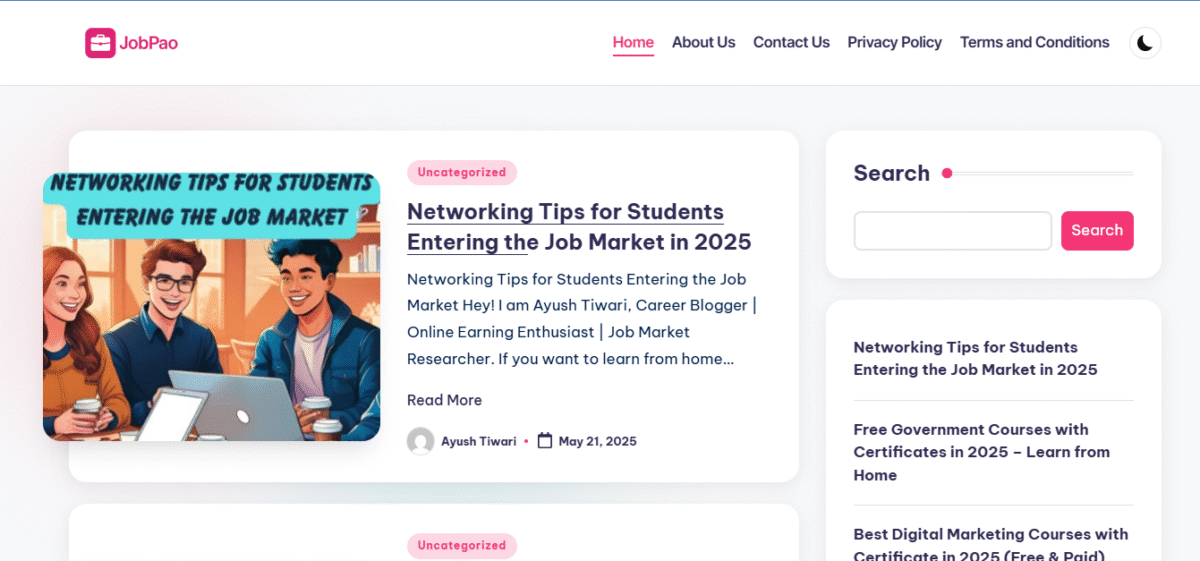Screen dimensions: 1200x561
Task: Click Read More on the networking post
Action: [x=444, y=400]
